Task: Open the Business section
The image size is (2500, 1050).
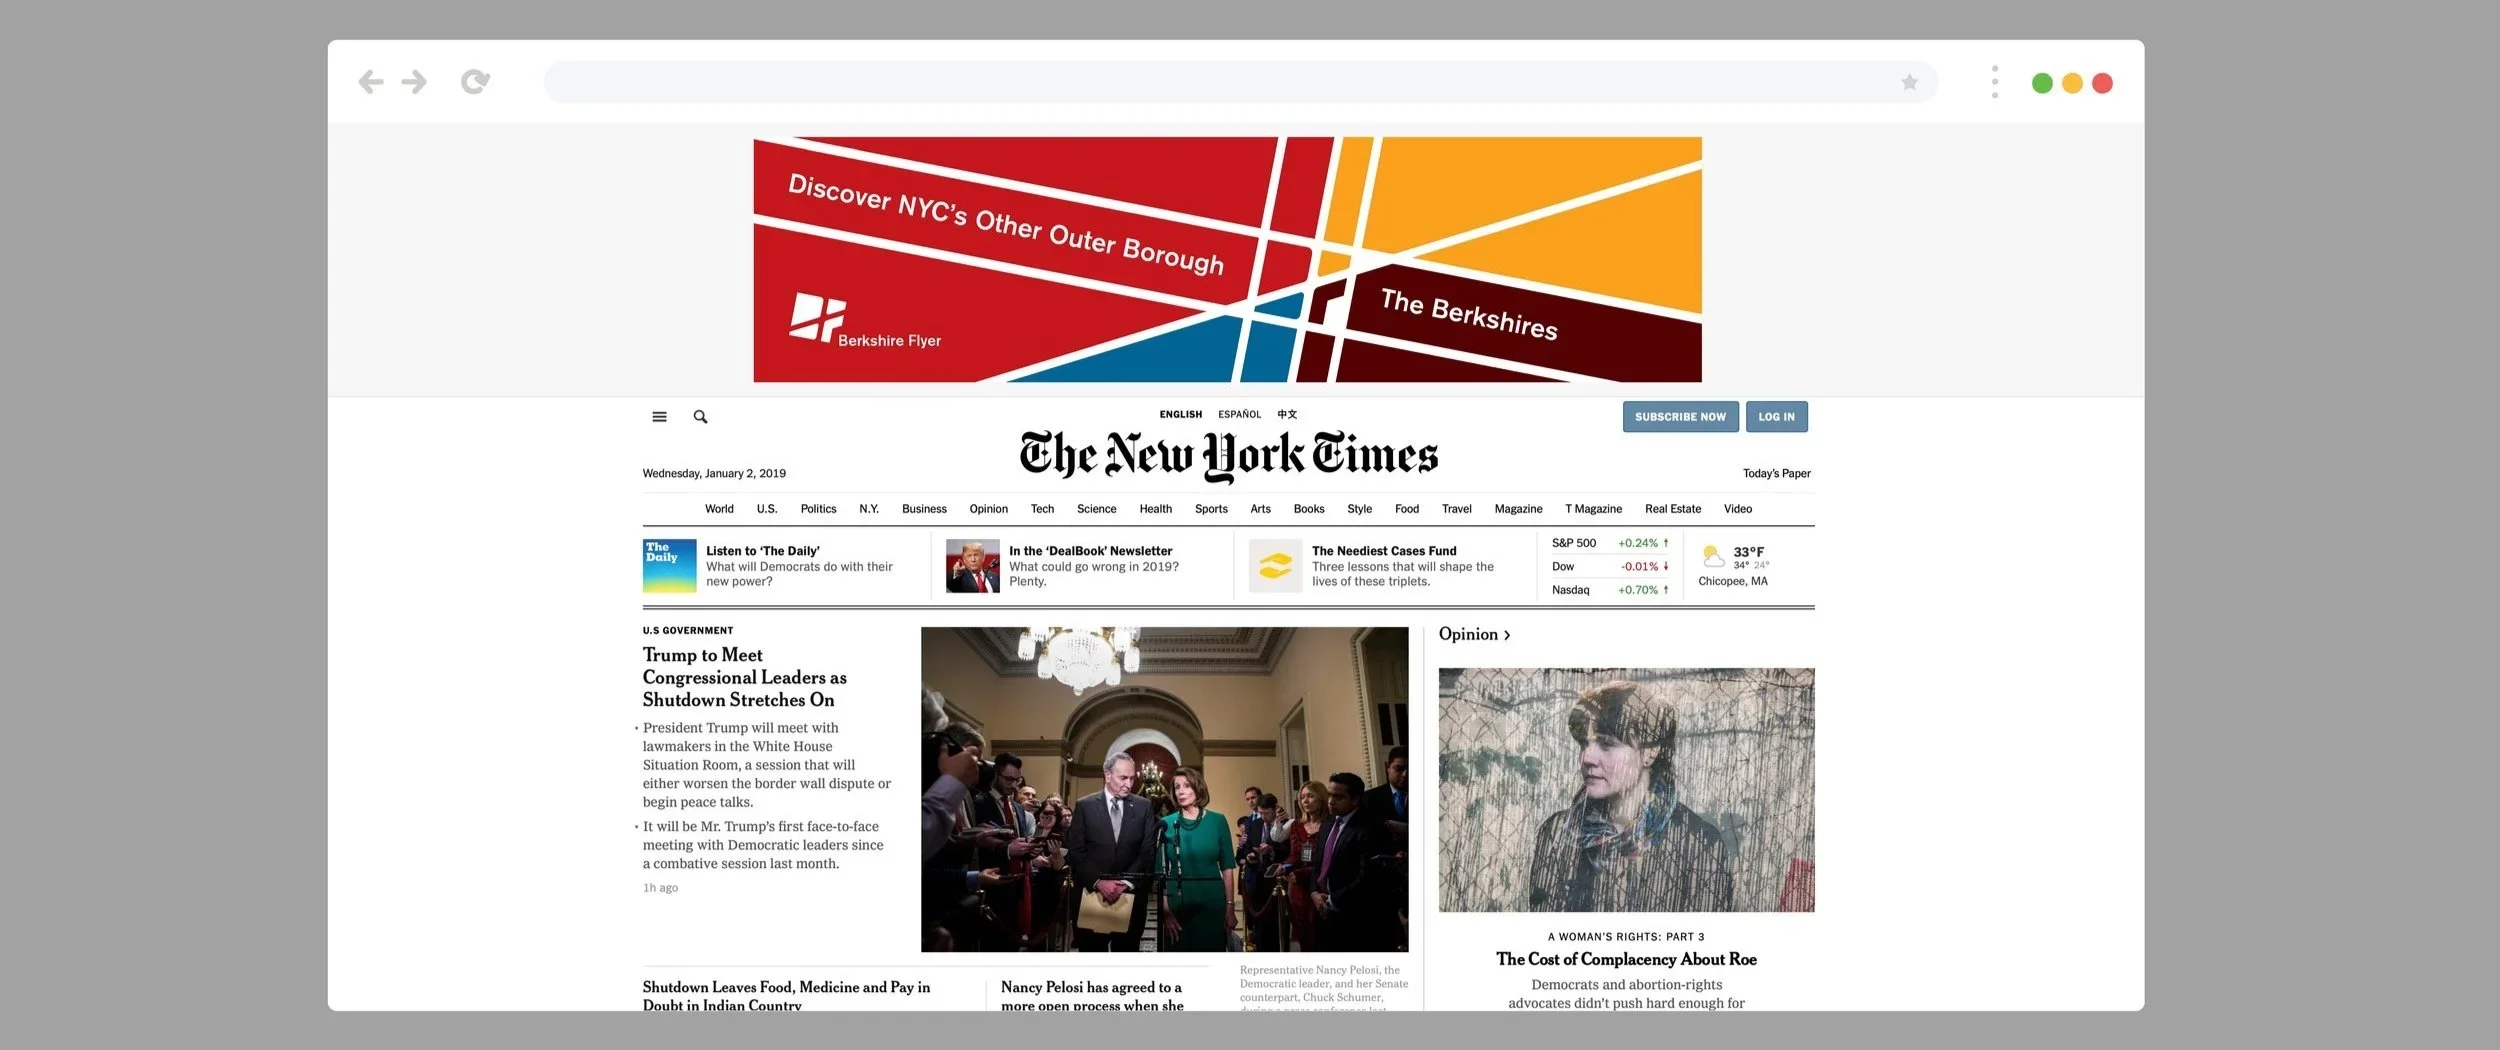Action: (924, 509)
